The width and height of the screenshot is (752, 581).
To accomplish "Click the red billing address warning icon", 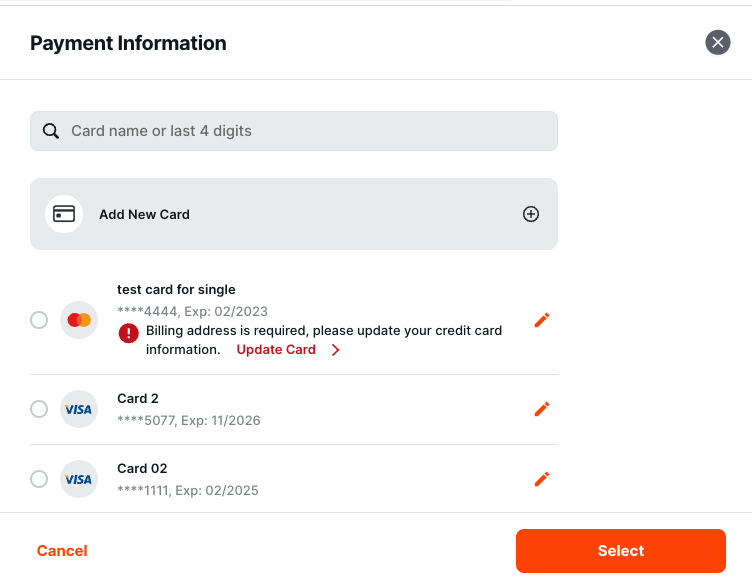I will (129, 333).
